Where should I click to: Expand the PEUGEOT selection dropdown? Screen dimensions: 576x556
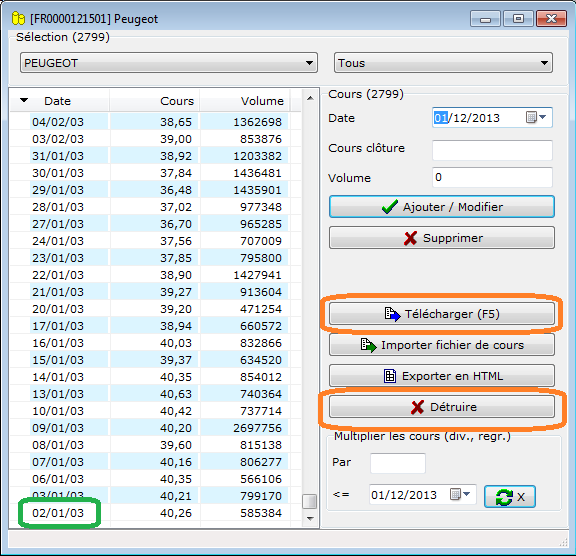click(x=309, y=63)
